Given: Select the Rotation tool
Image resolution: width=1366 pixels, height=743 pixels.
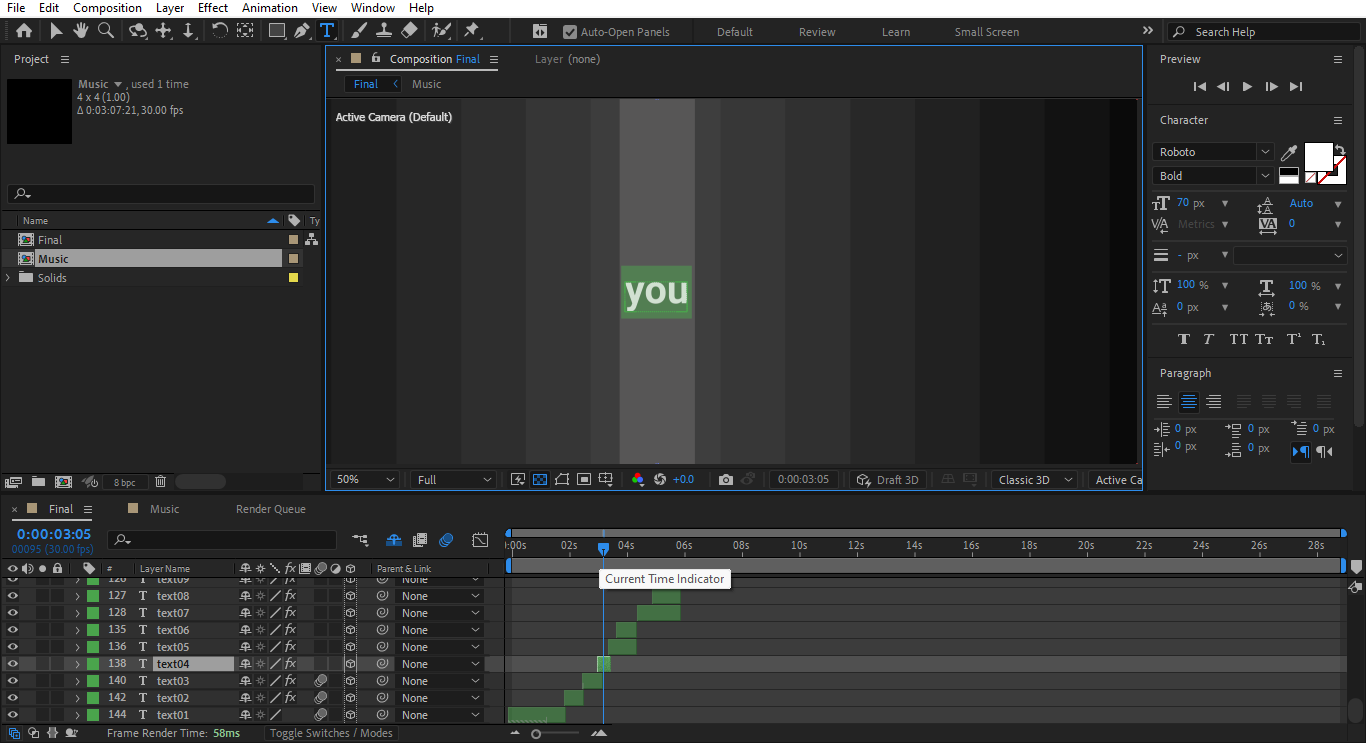Looking at the screenshot, I should [x=219, y=31].
